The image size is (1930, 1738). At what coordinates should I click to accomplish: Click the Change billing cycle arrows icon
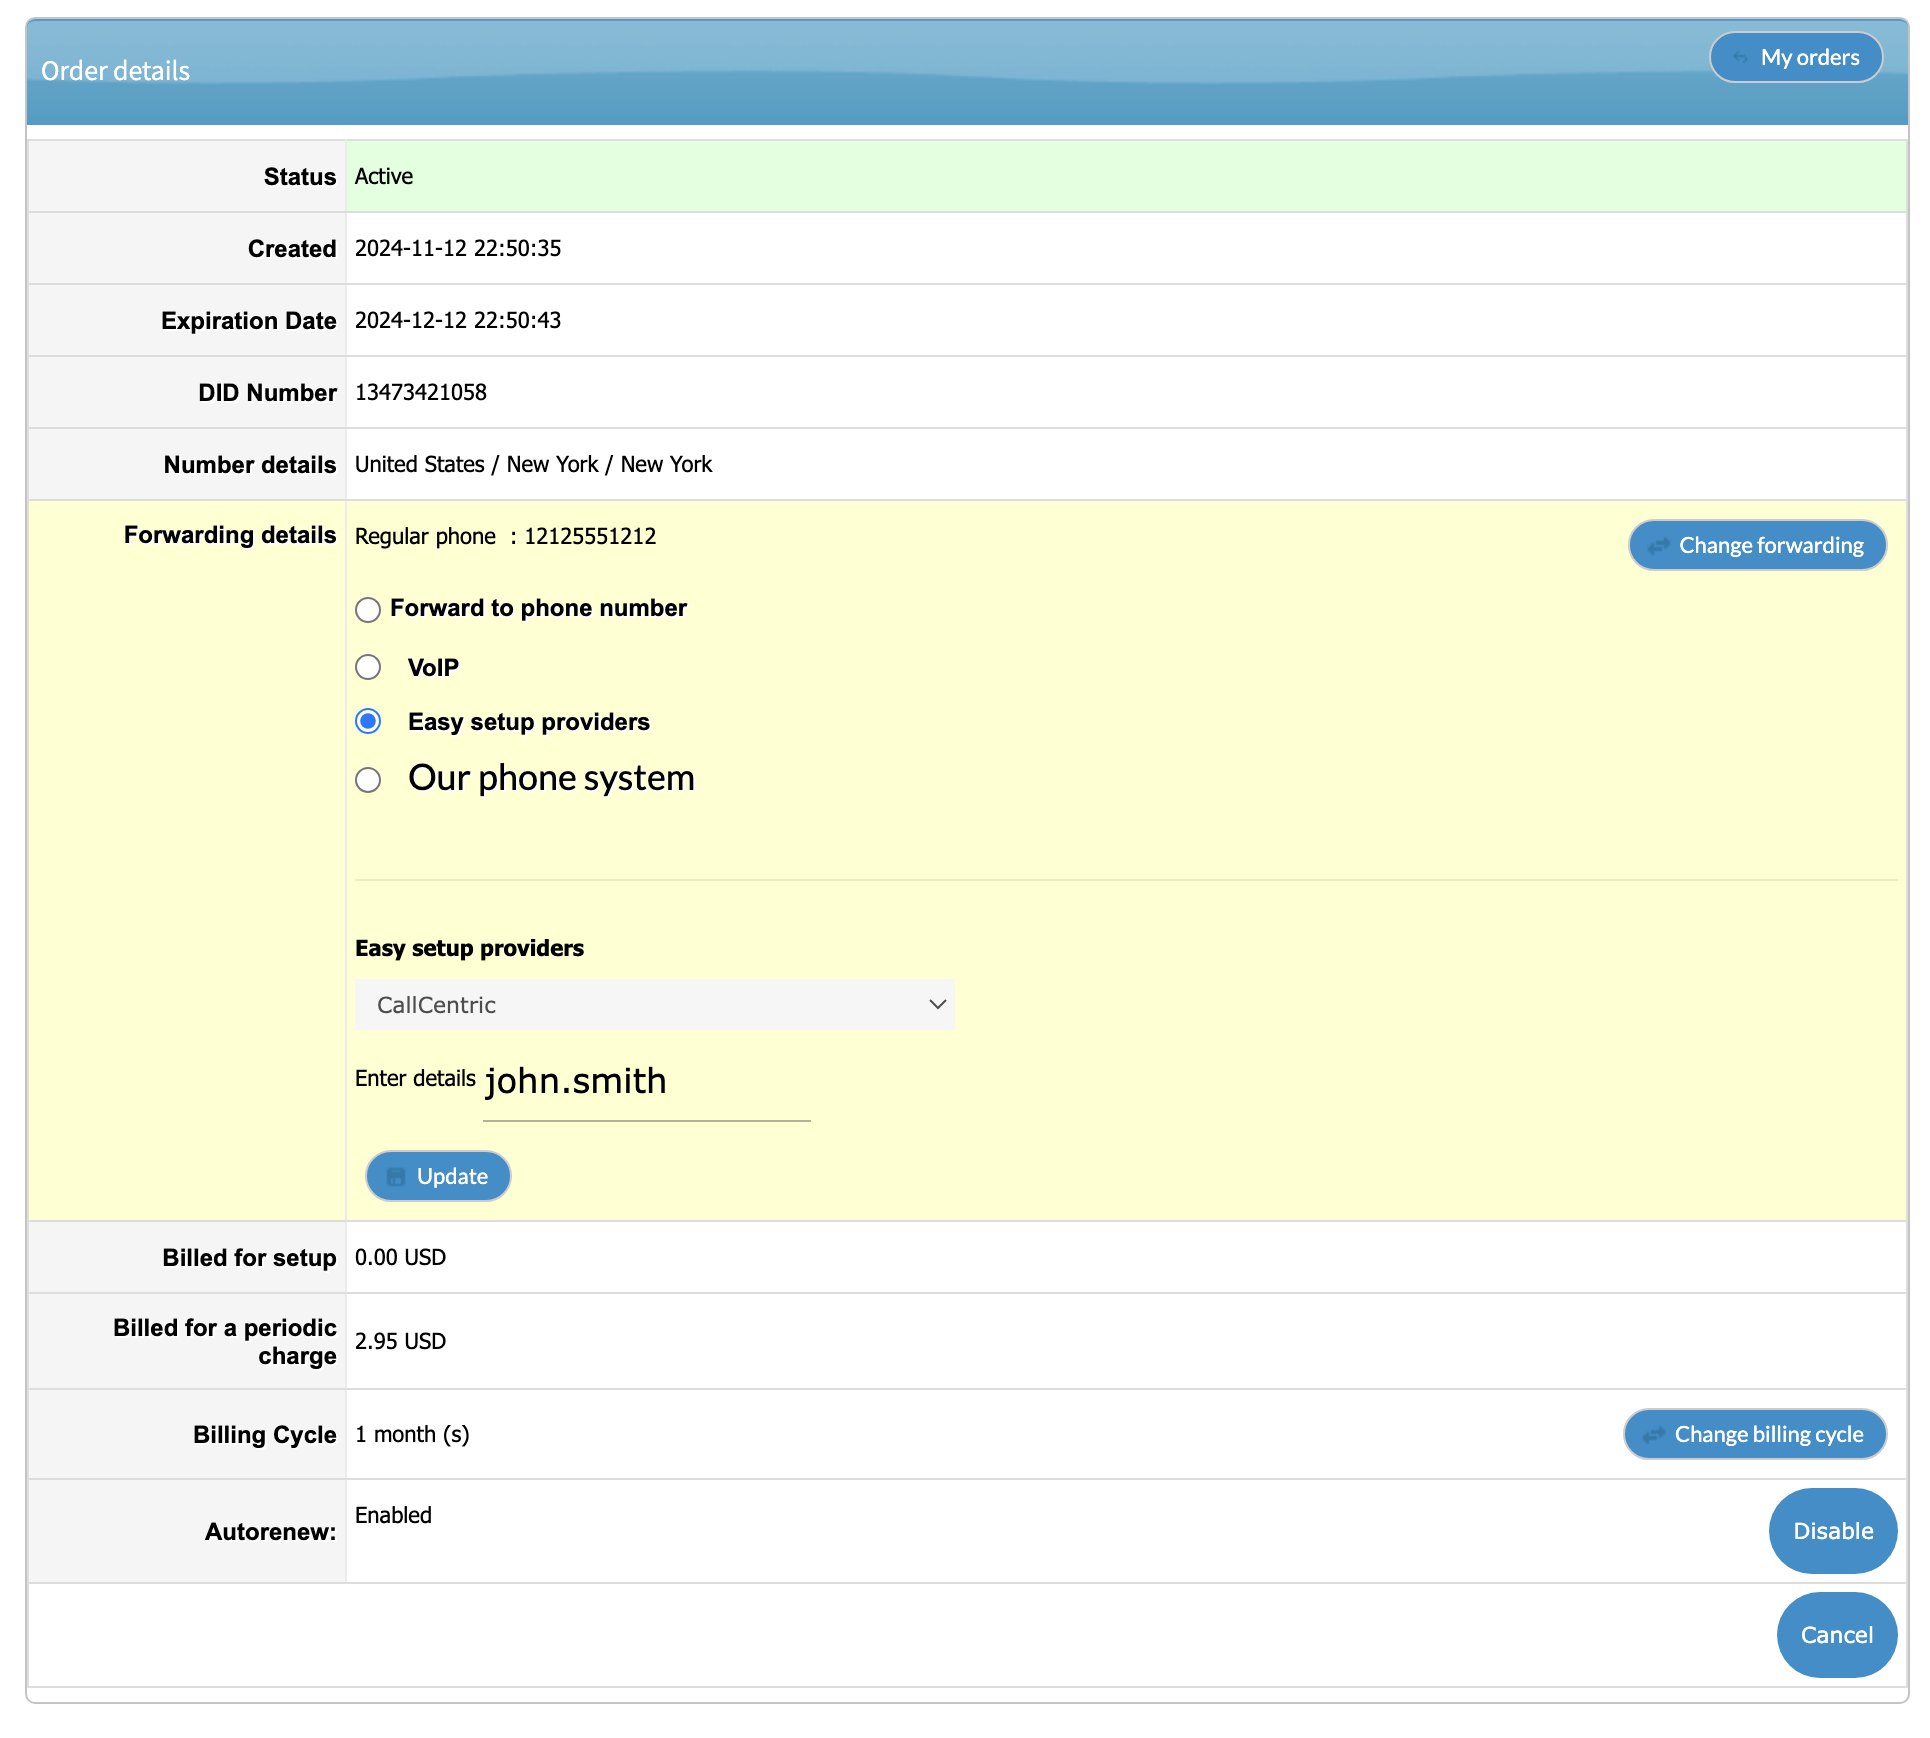coord(1654,1435)
